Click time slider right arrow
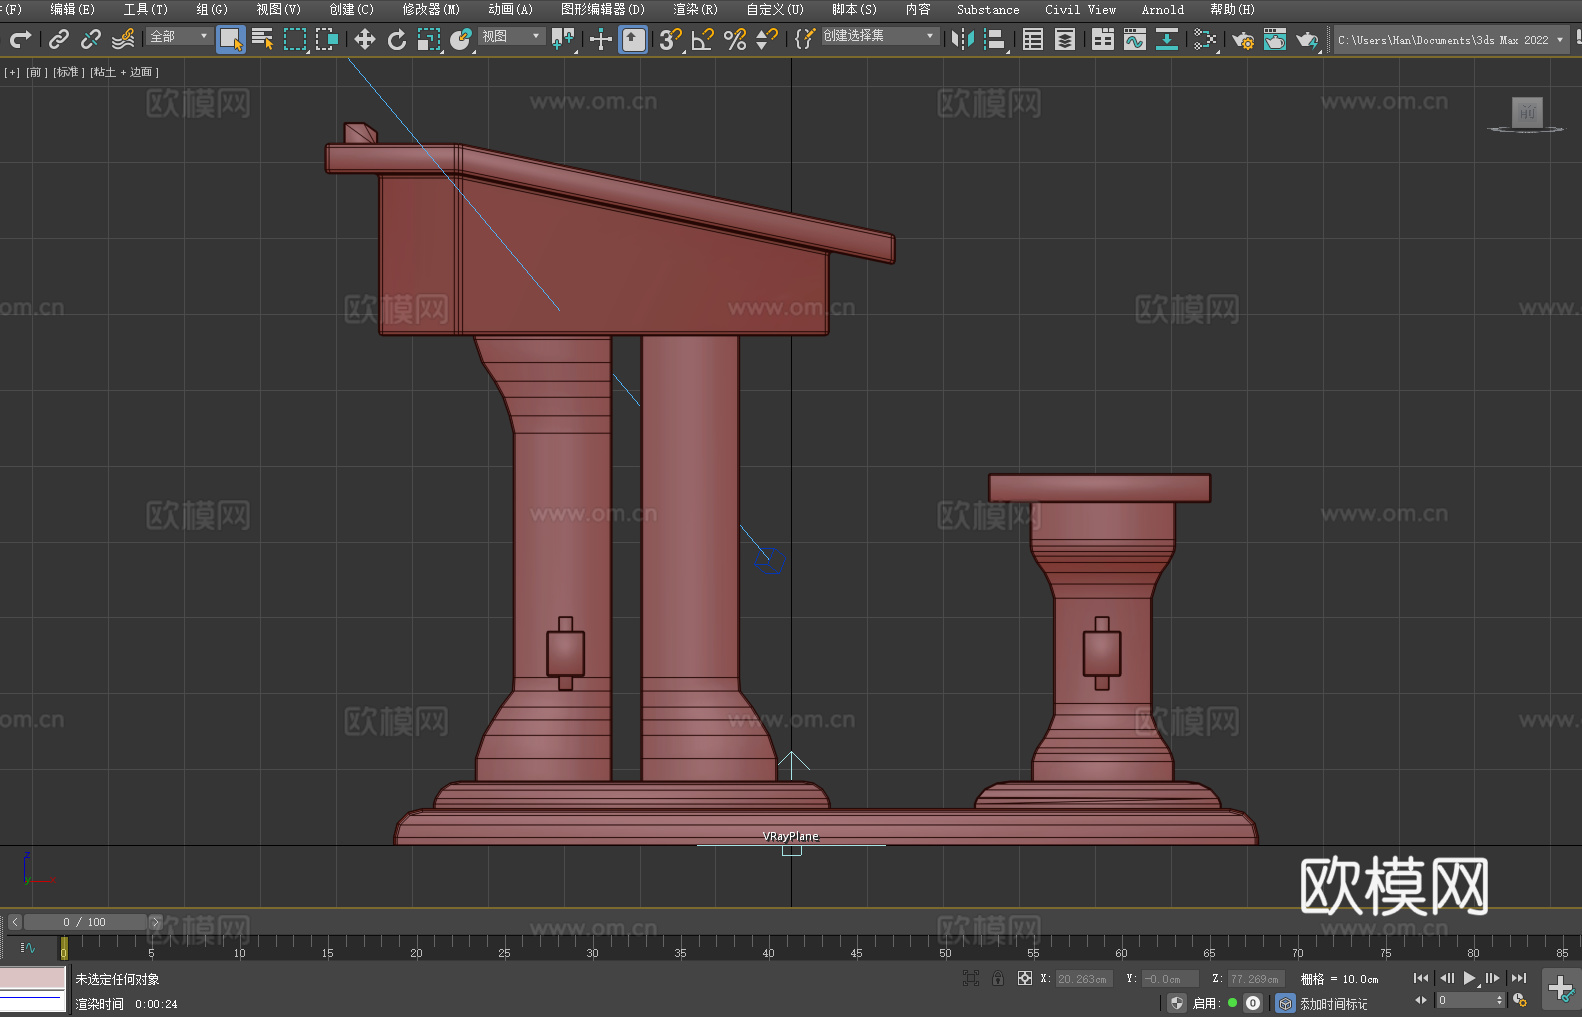 click(x=155, y=922)
